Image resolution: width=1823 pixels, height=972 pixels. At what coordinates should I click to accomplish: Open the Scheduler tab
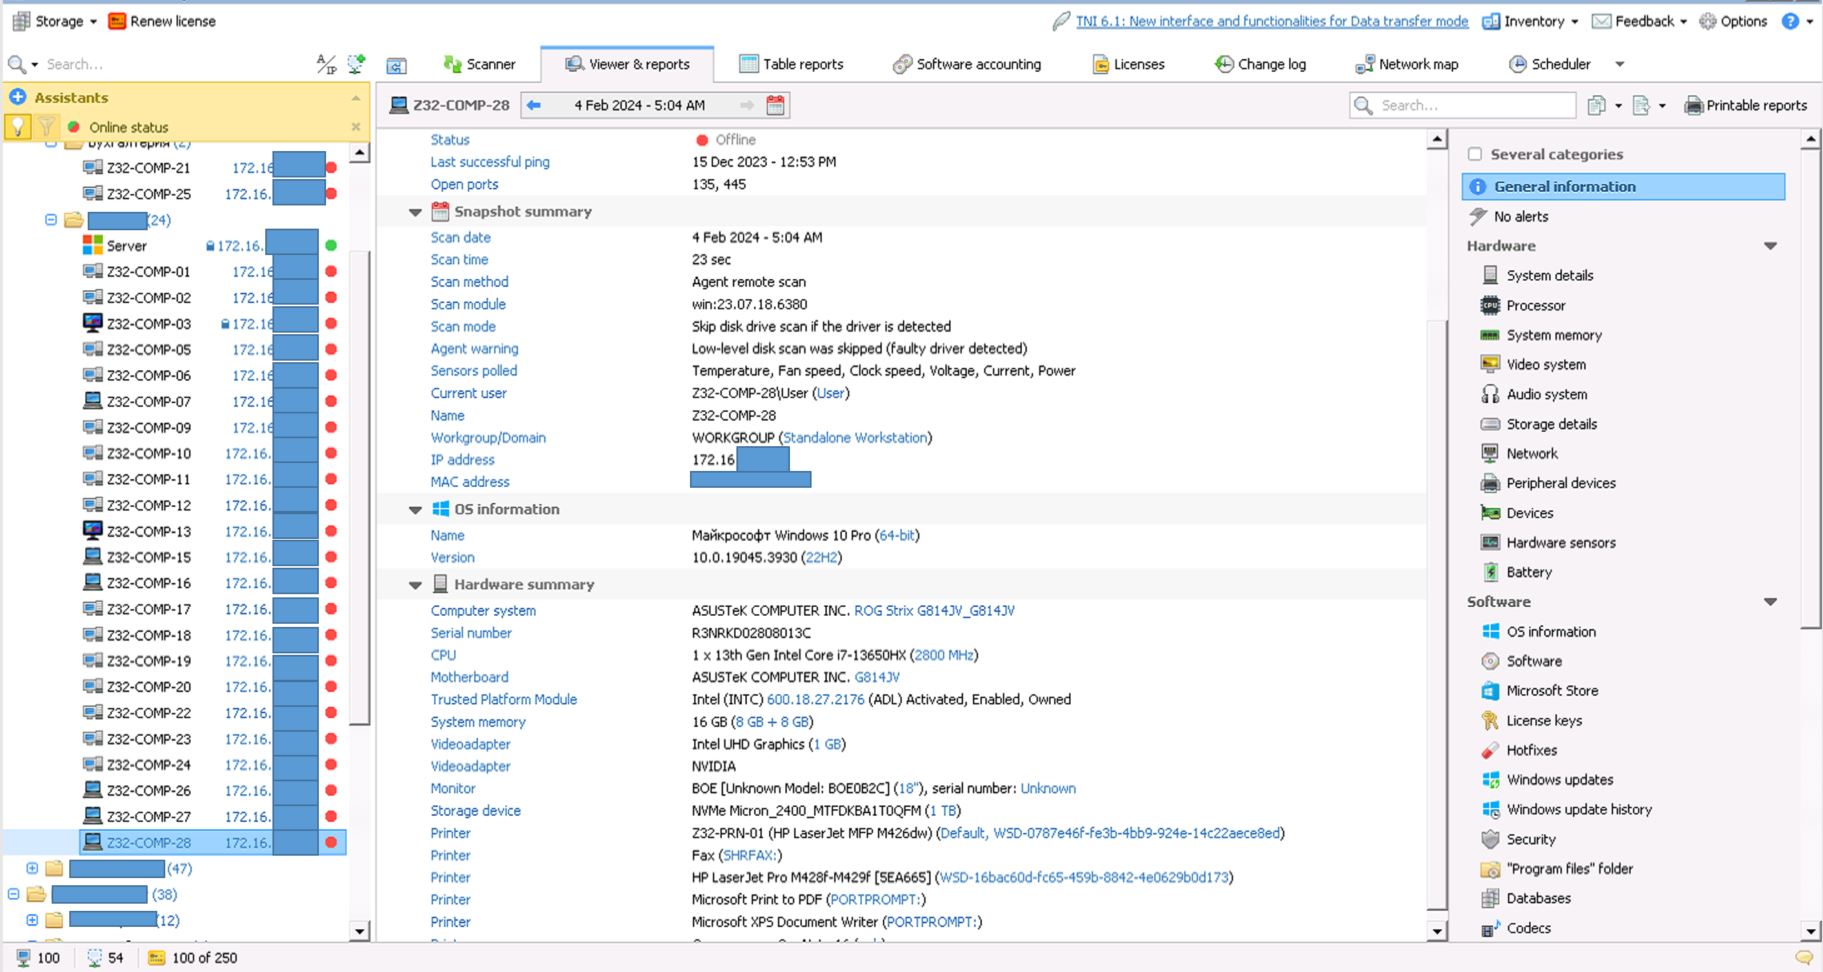[1549, 64]
